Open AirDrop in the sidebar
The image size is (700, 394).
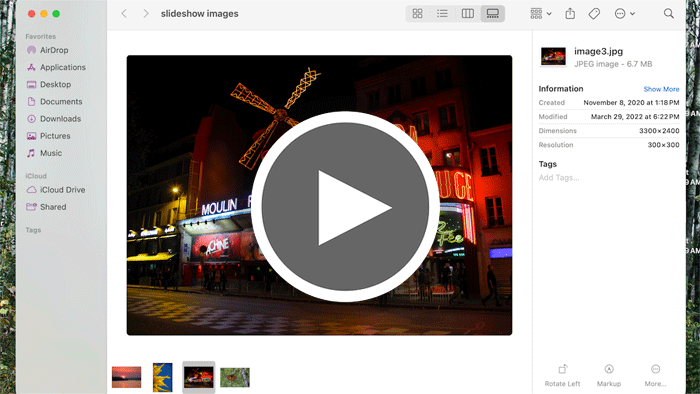[x=48, y=50]
